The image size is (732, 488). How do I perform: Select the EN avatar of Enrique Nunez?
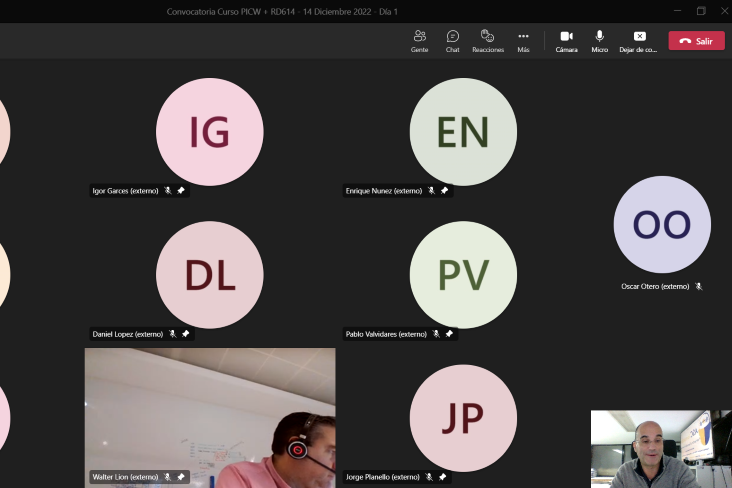[x=463, y=132]
